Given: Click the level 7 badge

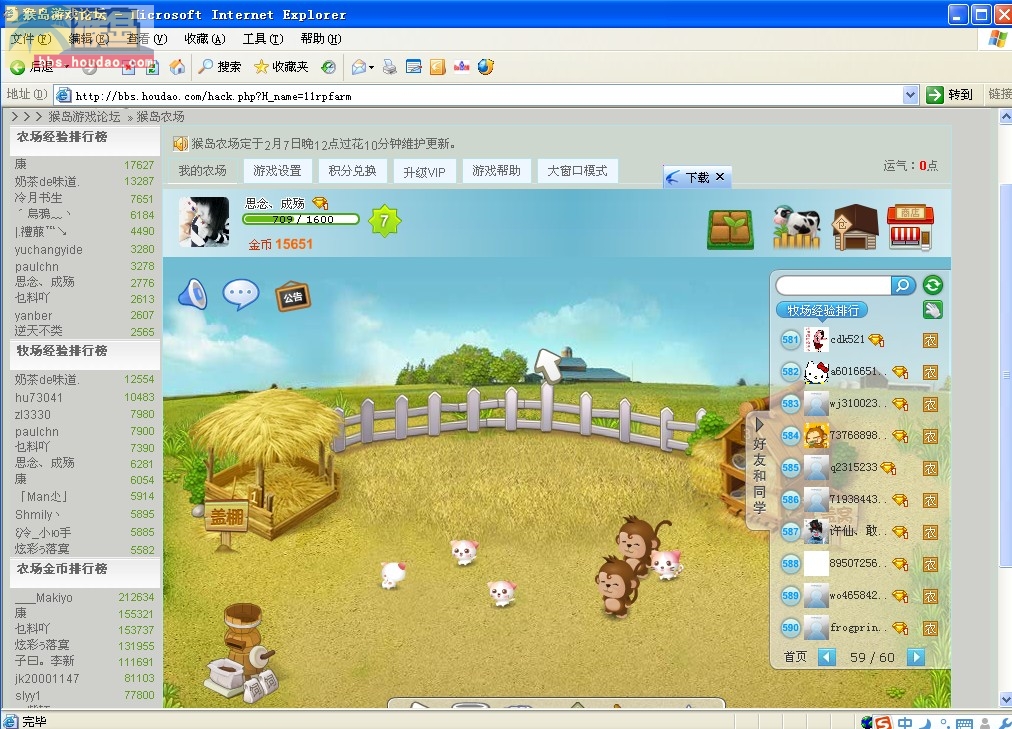Looking at the screenshot, I should pyautogui.click(x=384, y=221).
